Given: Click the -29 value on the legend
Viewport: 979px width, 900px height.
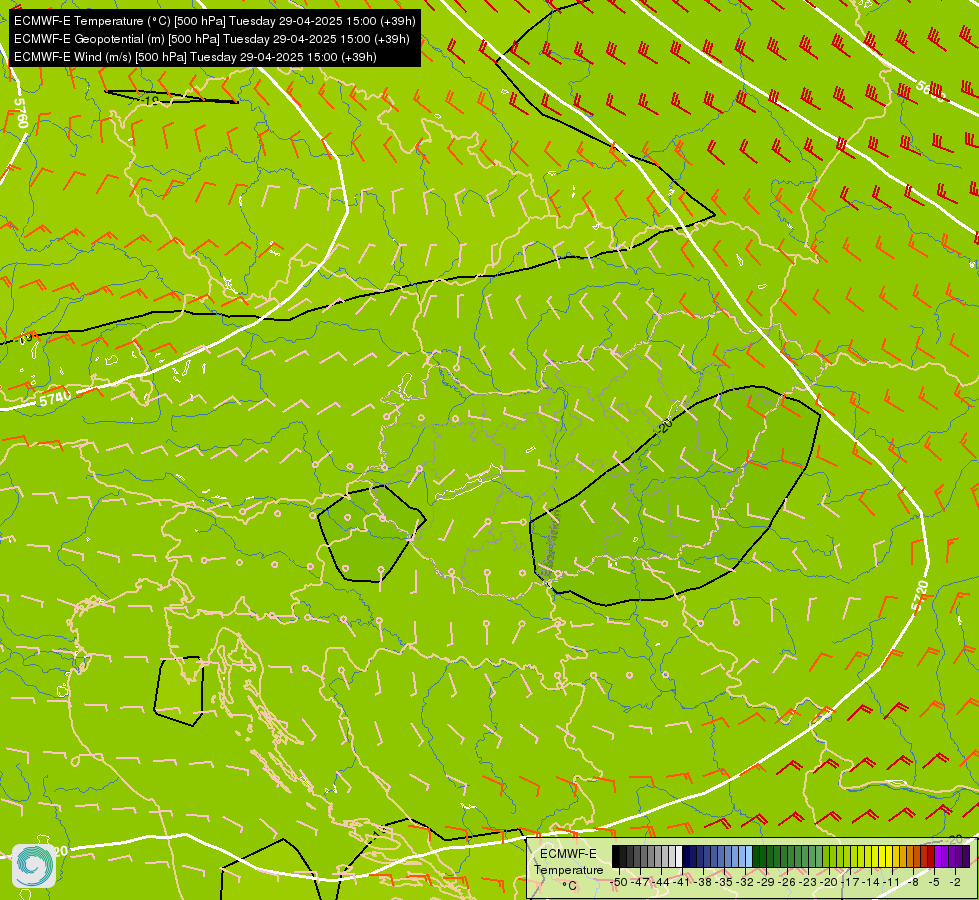Looking at the screenshot, I should [766, 882].
